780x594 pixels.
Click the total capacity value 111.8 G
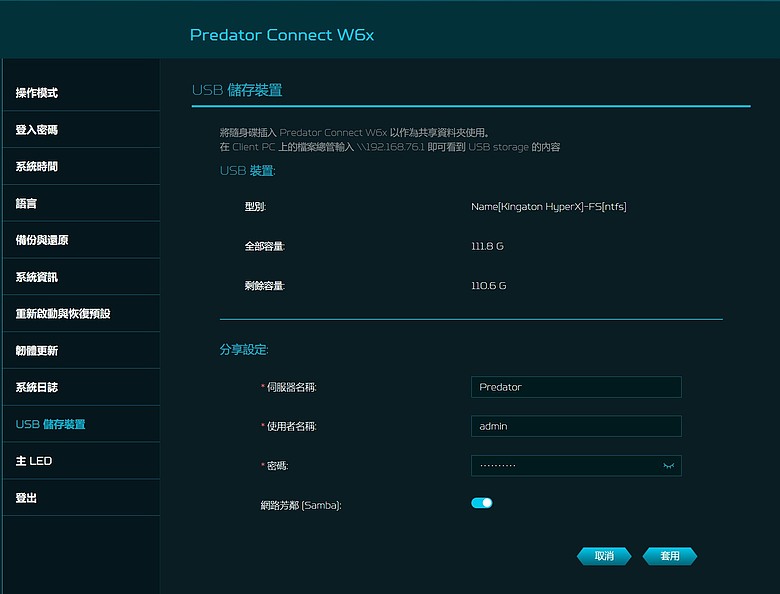click(487, 246)
